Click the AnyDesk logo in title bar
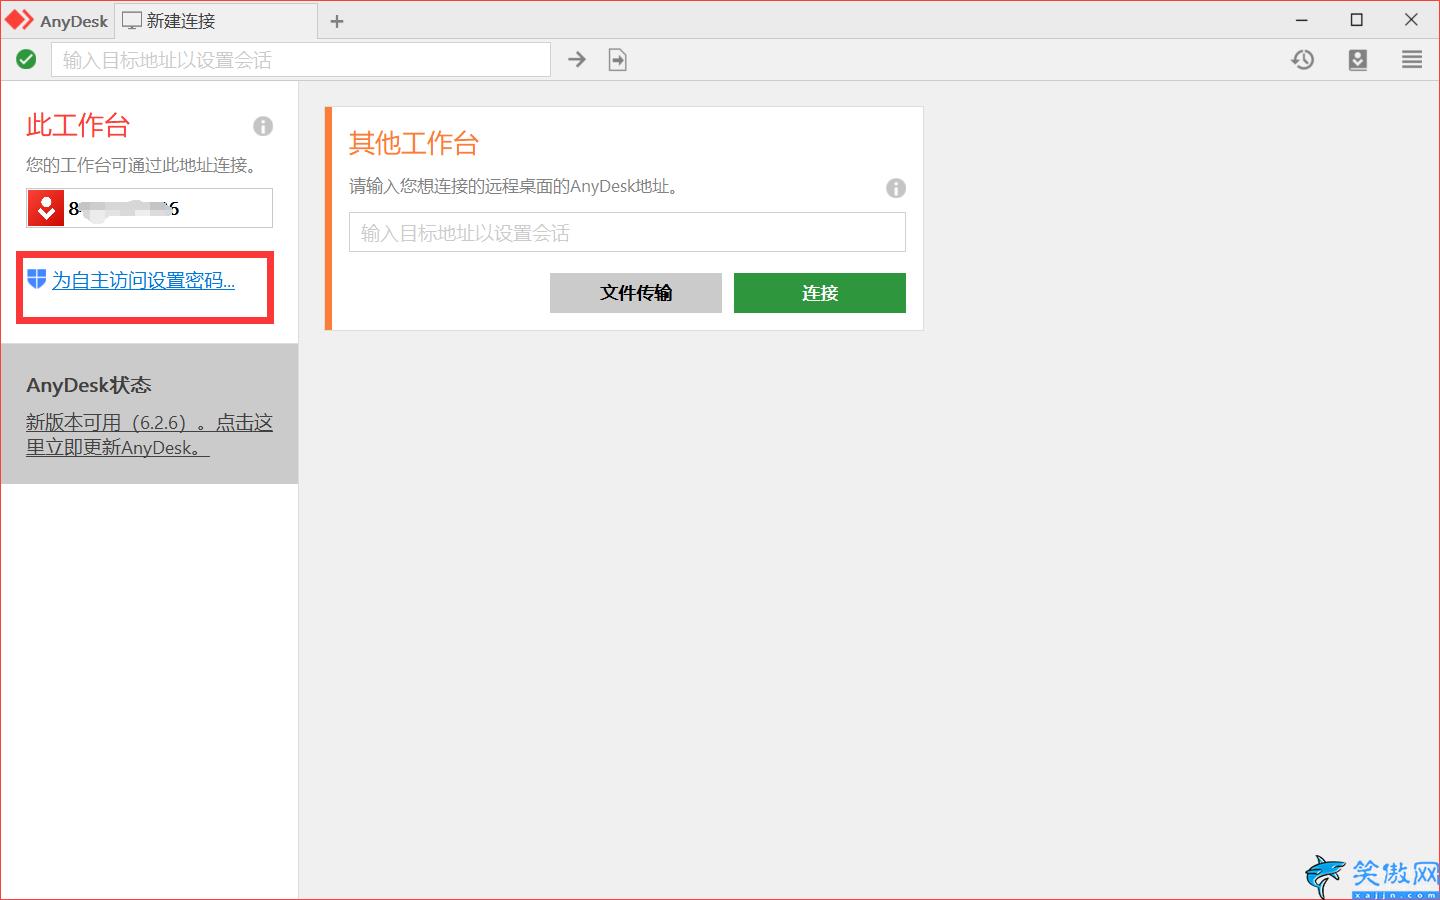 (20, 20)
